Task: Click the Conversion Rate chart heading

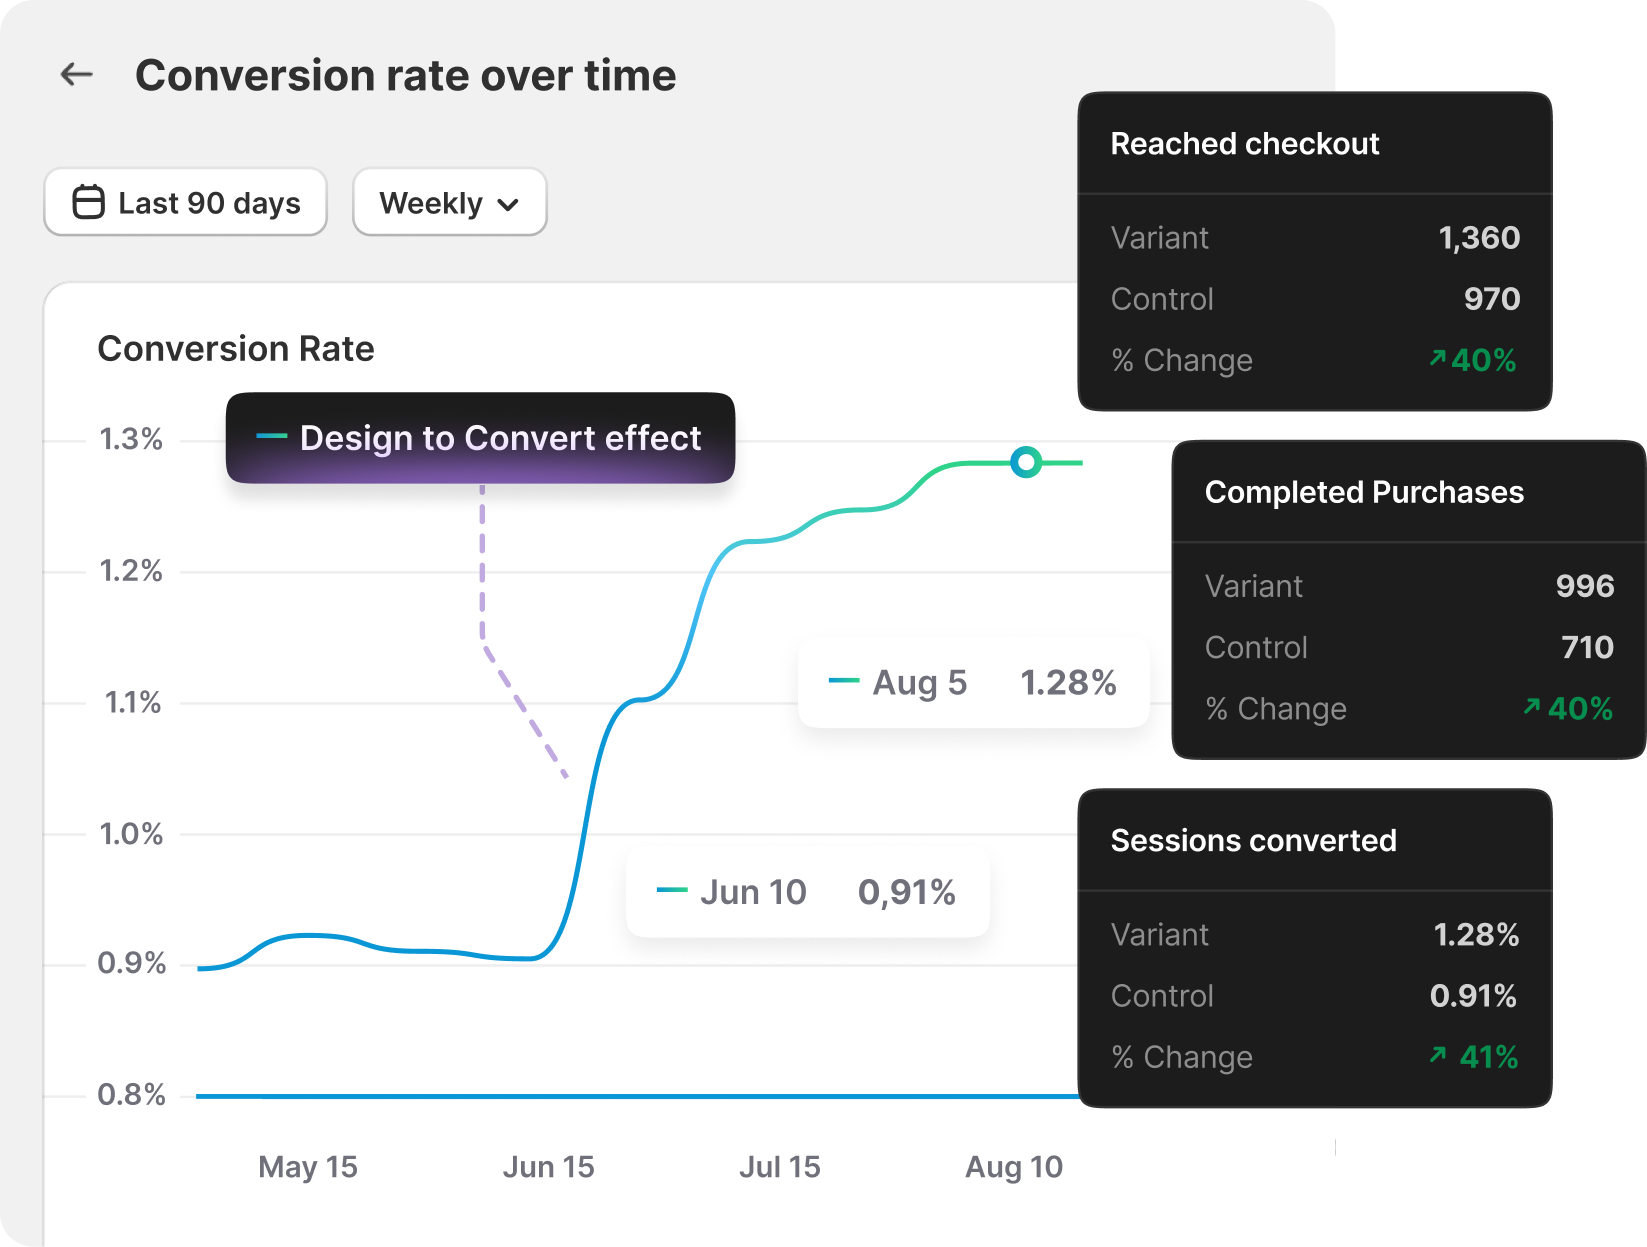Action: tap(236, 349)
